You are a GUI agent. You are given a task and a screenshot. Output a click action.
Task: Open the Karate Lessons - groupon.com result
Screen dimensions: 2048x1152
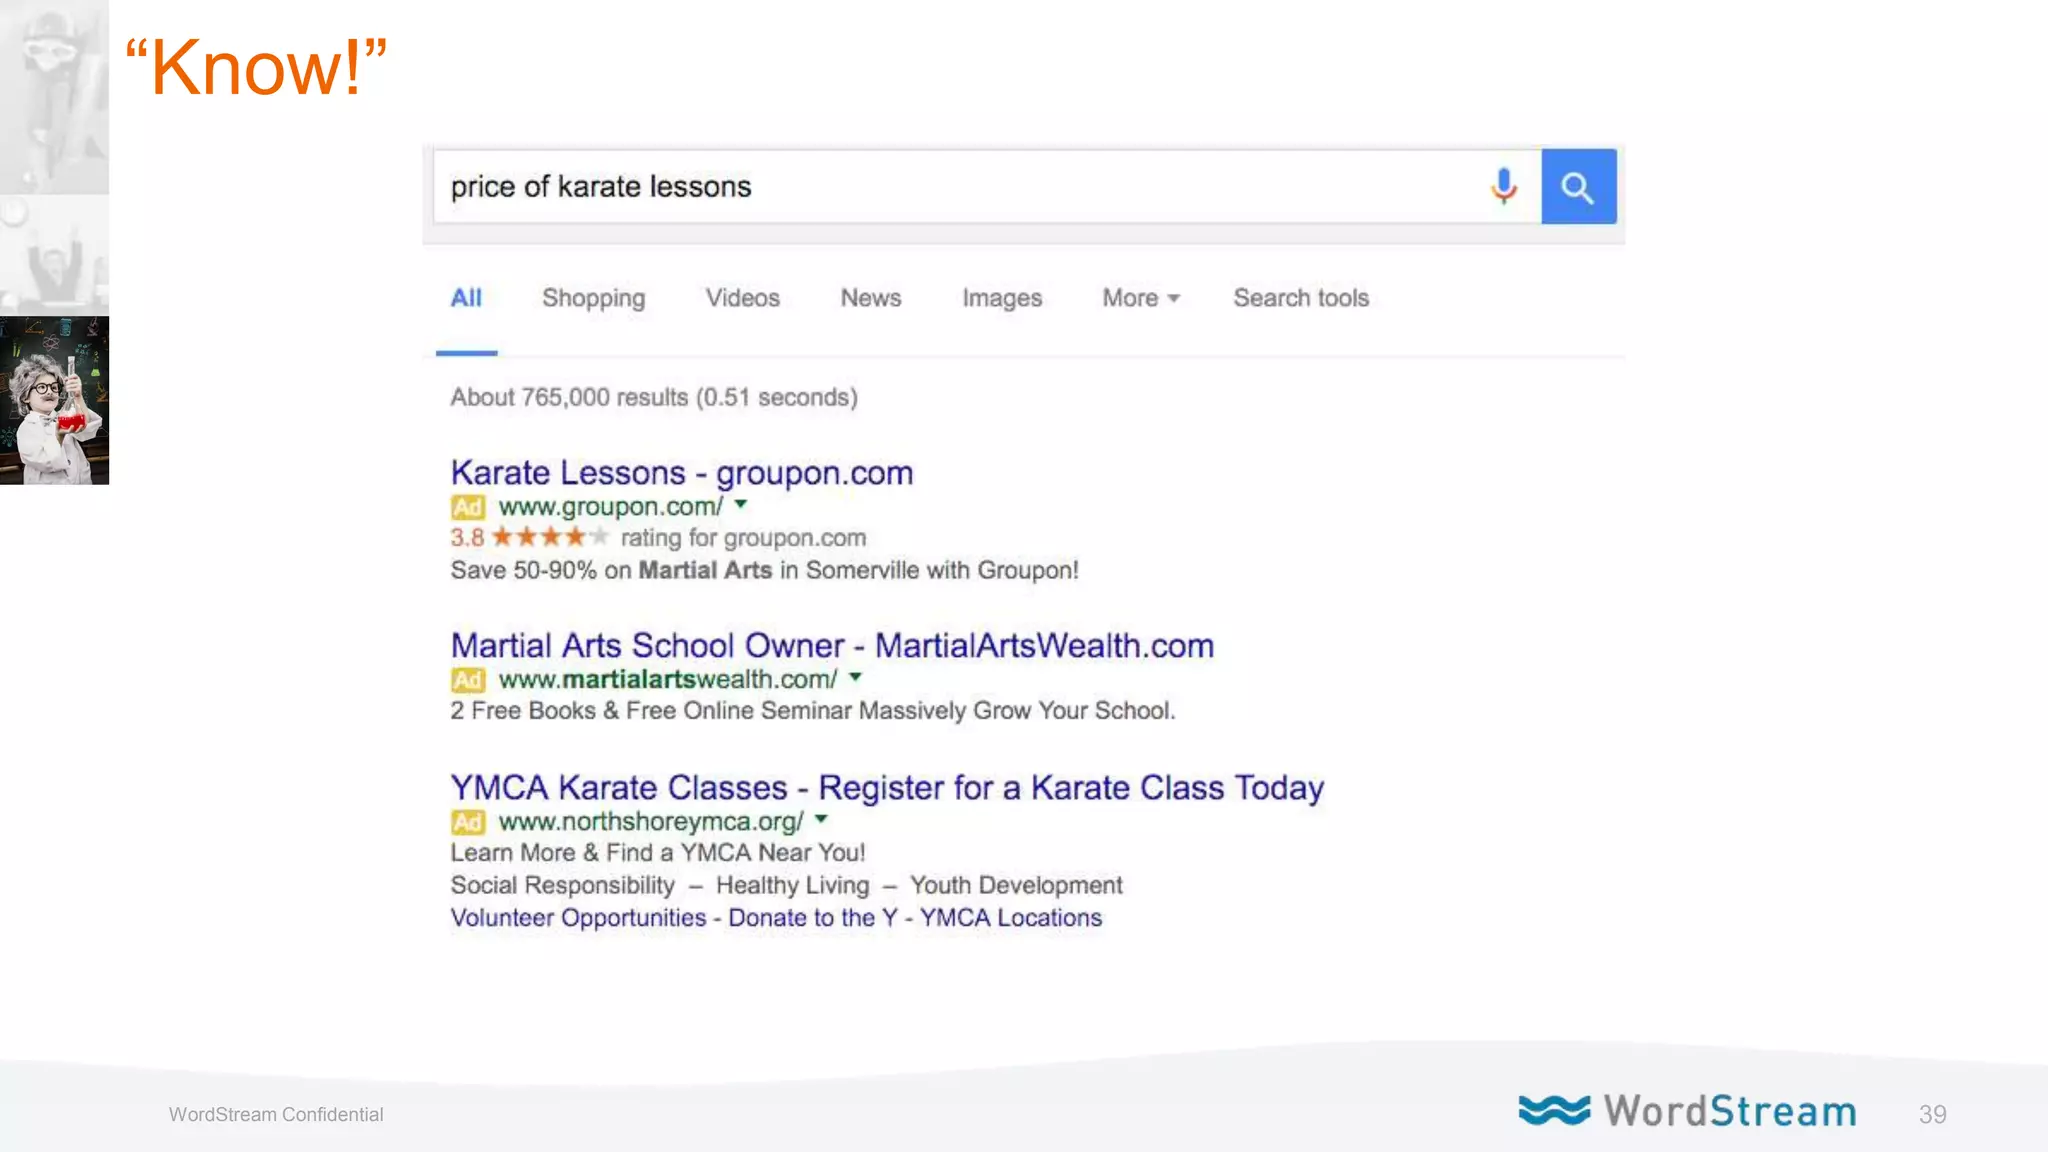[681, 472]
